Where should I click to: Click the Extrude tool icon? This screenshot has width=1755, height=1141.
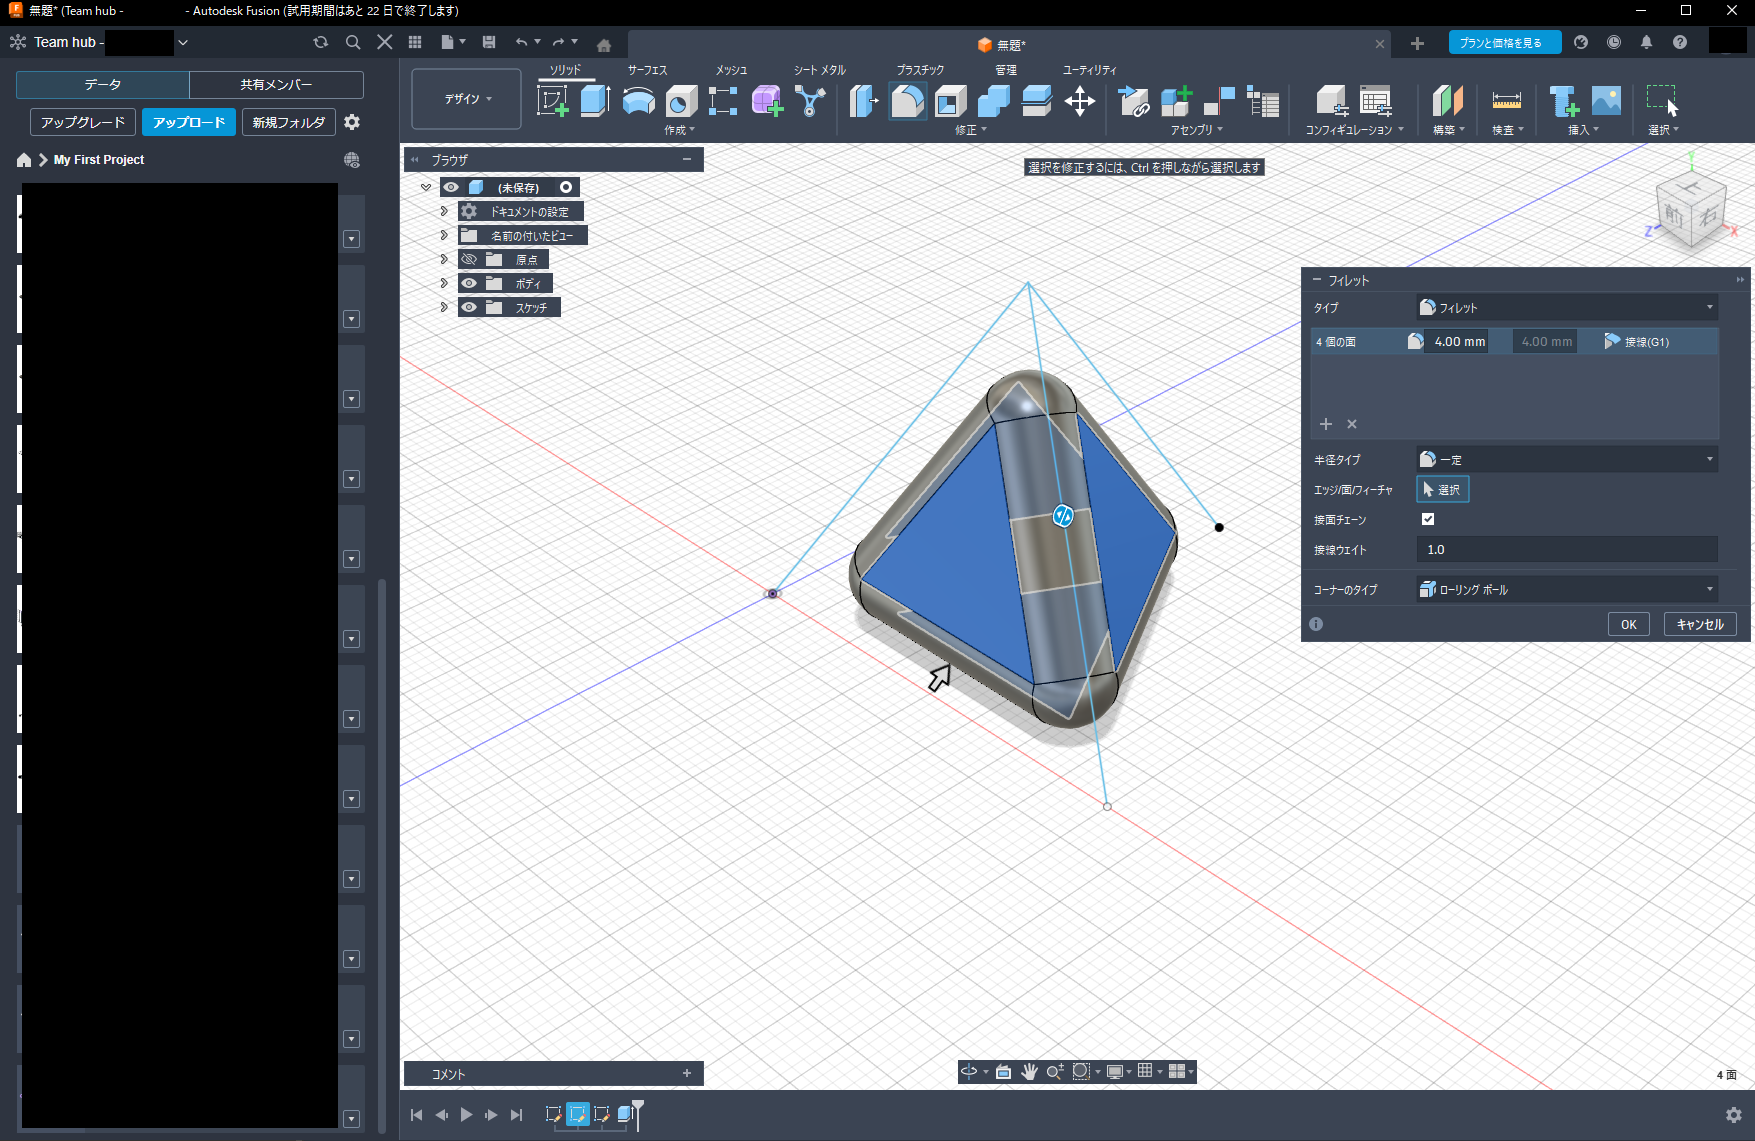click(x=595, y=101)
